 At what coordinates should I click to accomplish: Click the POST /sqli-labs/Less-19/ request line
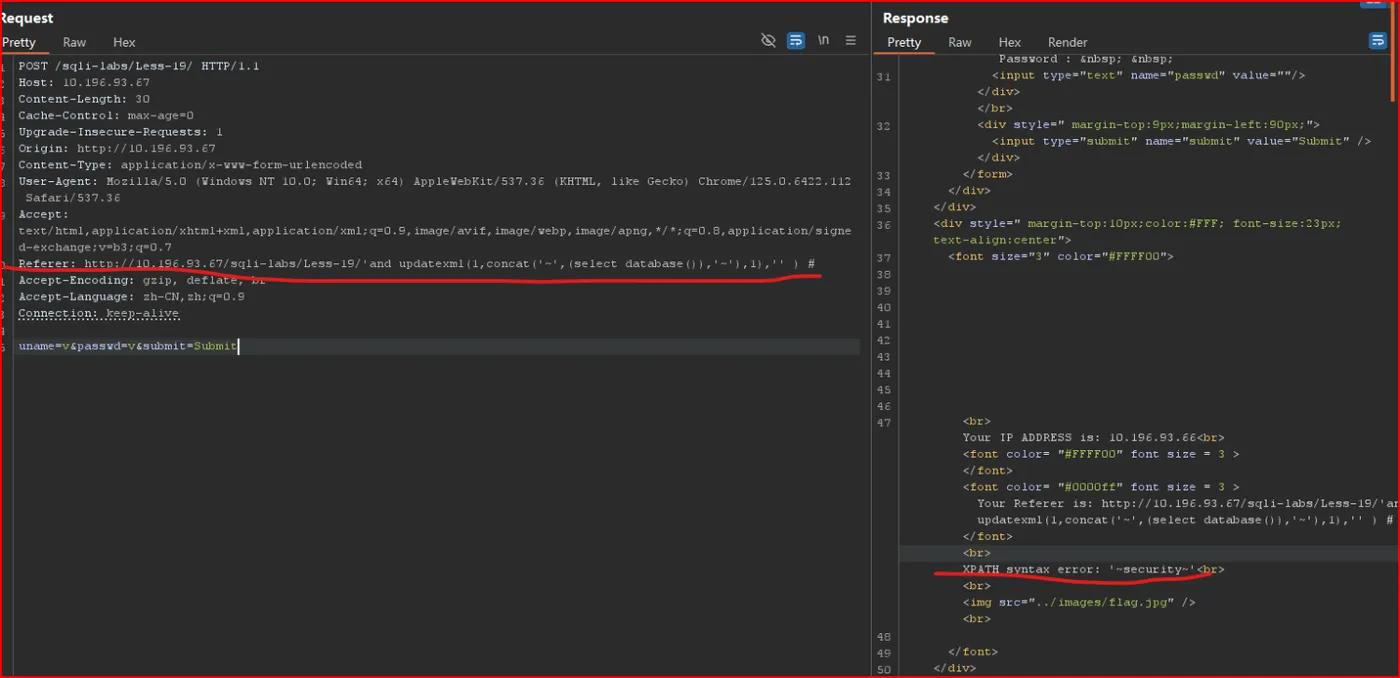[138, 66]
